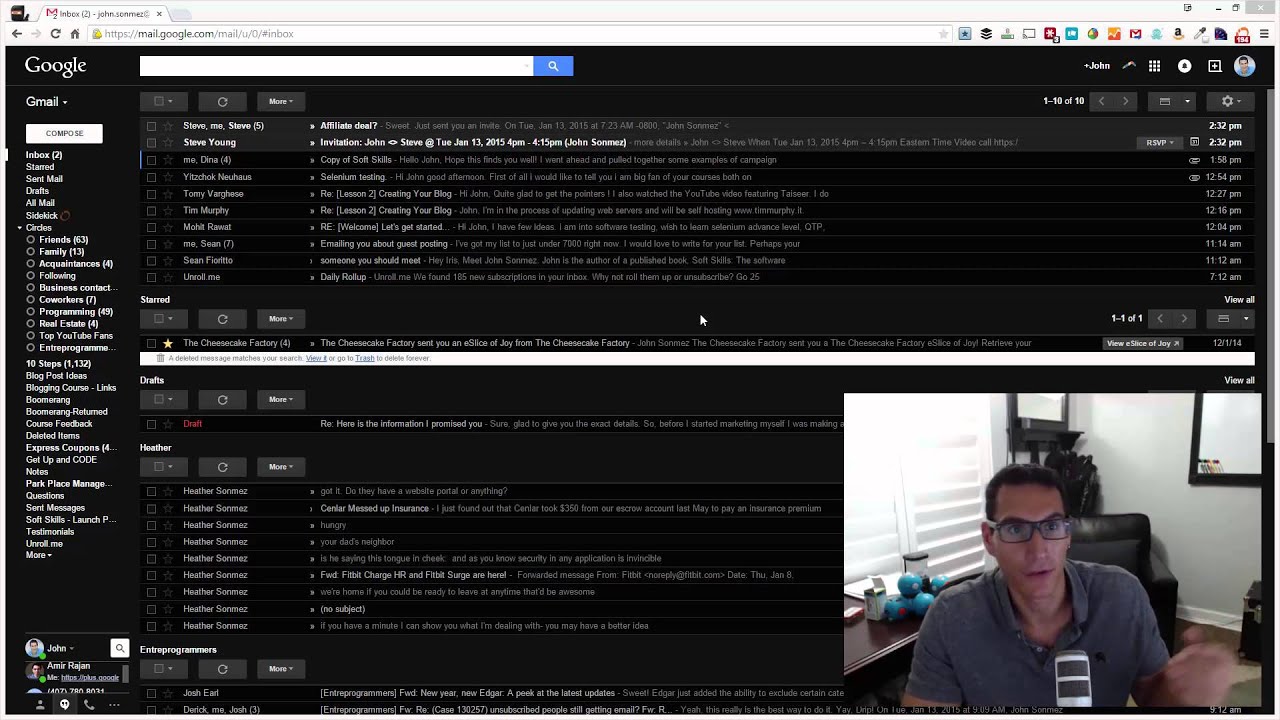Collapse the Circles label tree
The width and height of the screenshot is (1280, 720).
click(x=19, y=228)
